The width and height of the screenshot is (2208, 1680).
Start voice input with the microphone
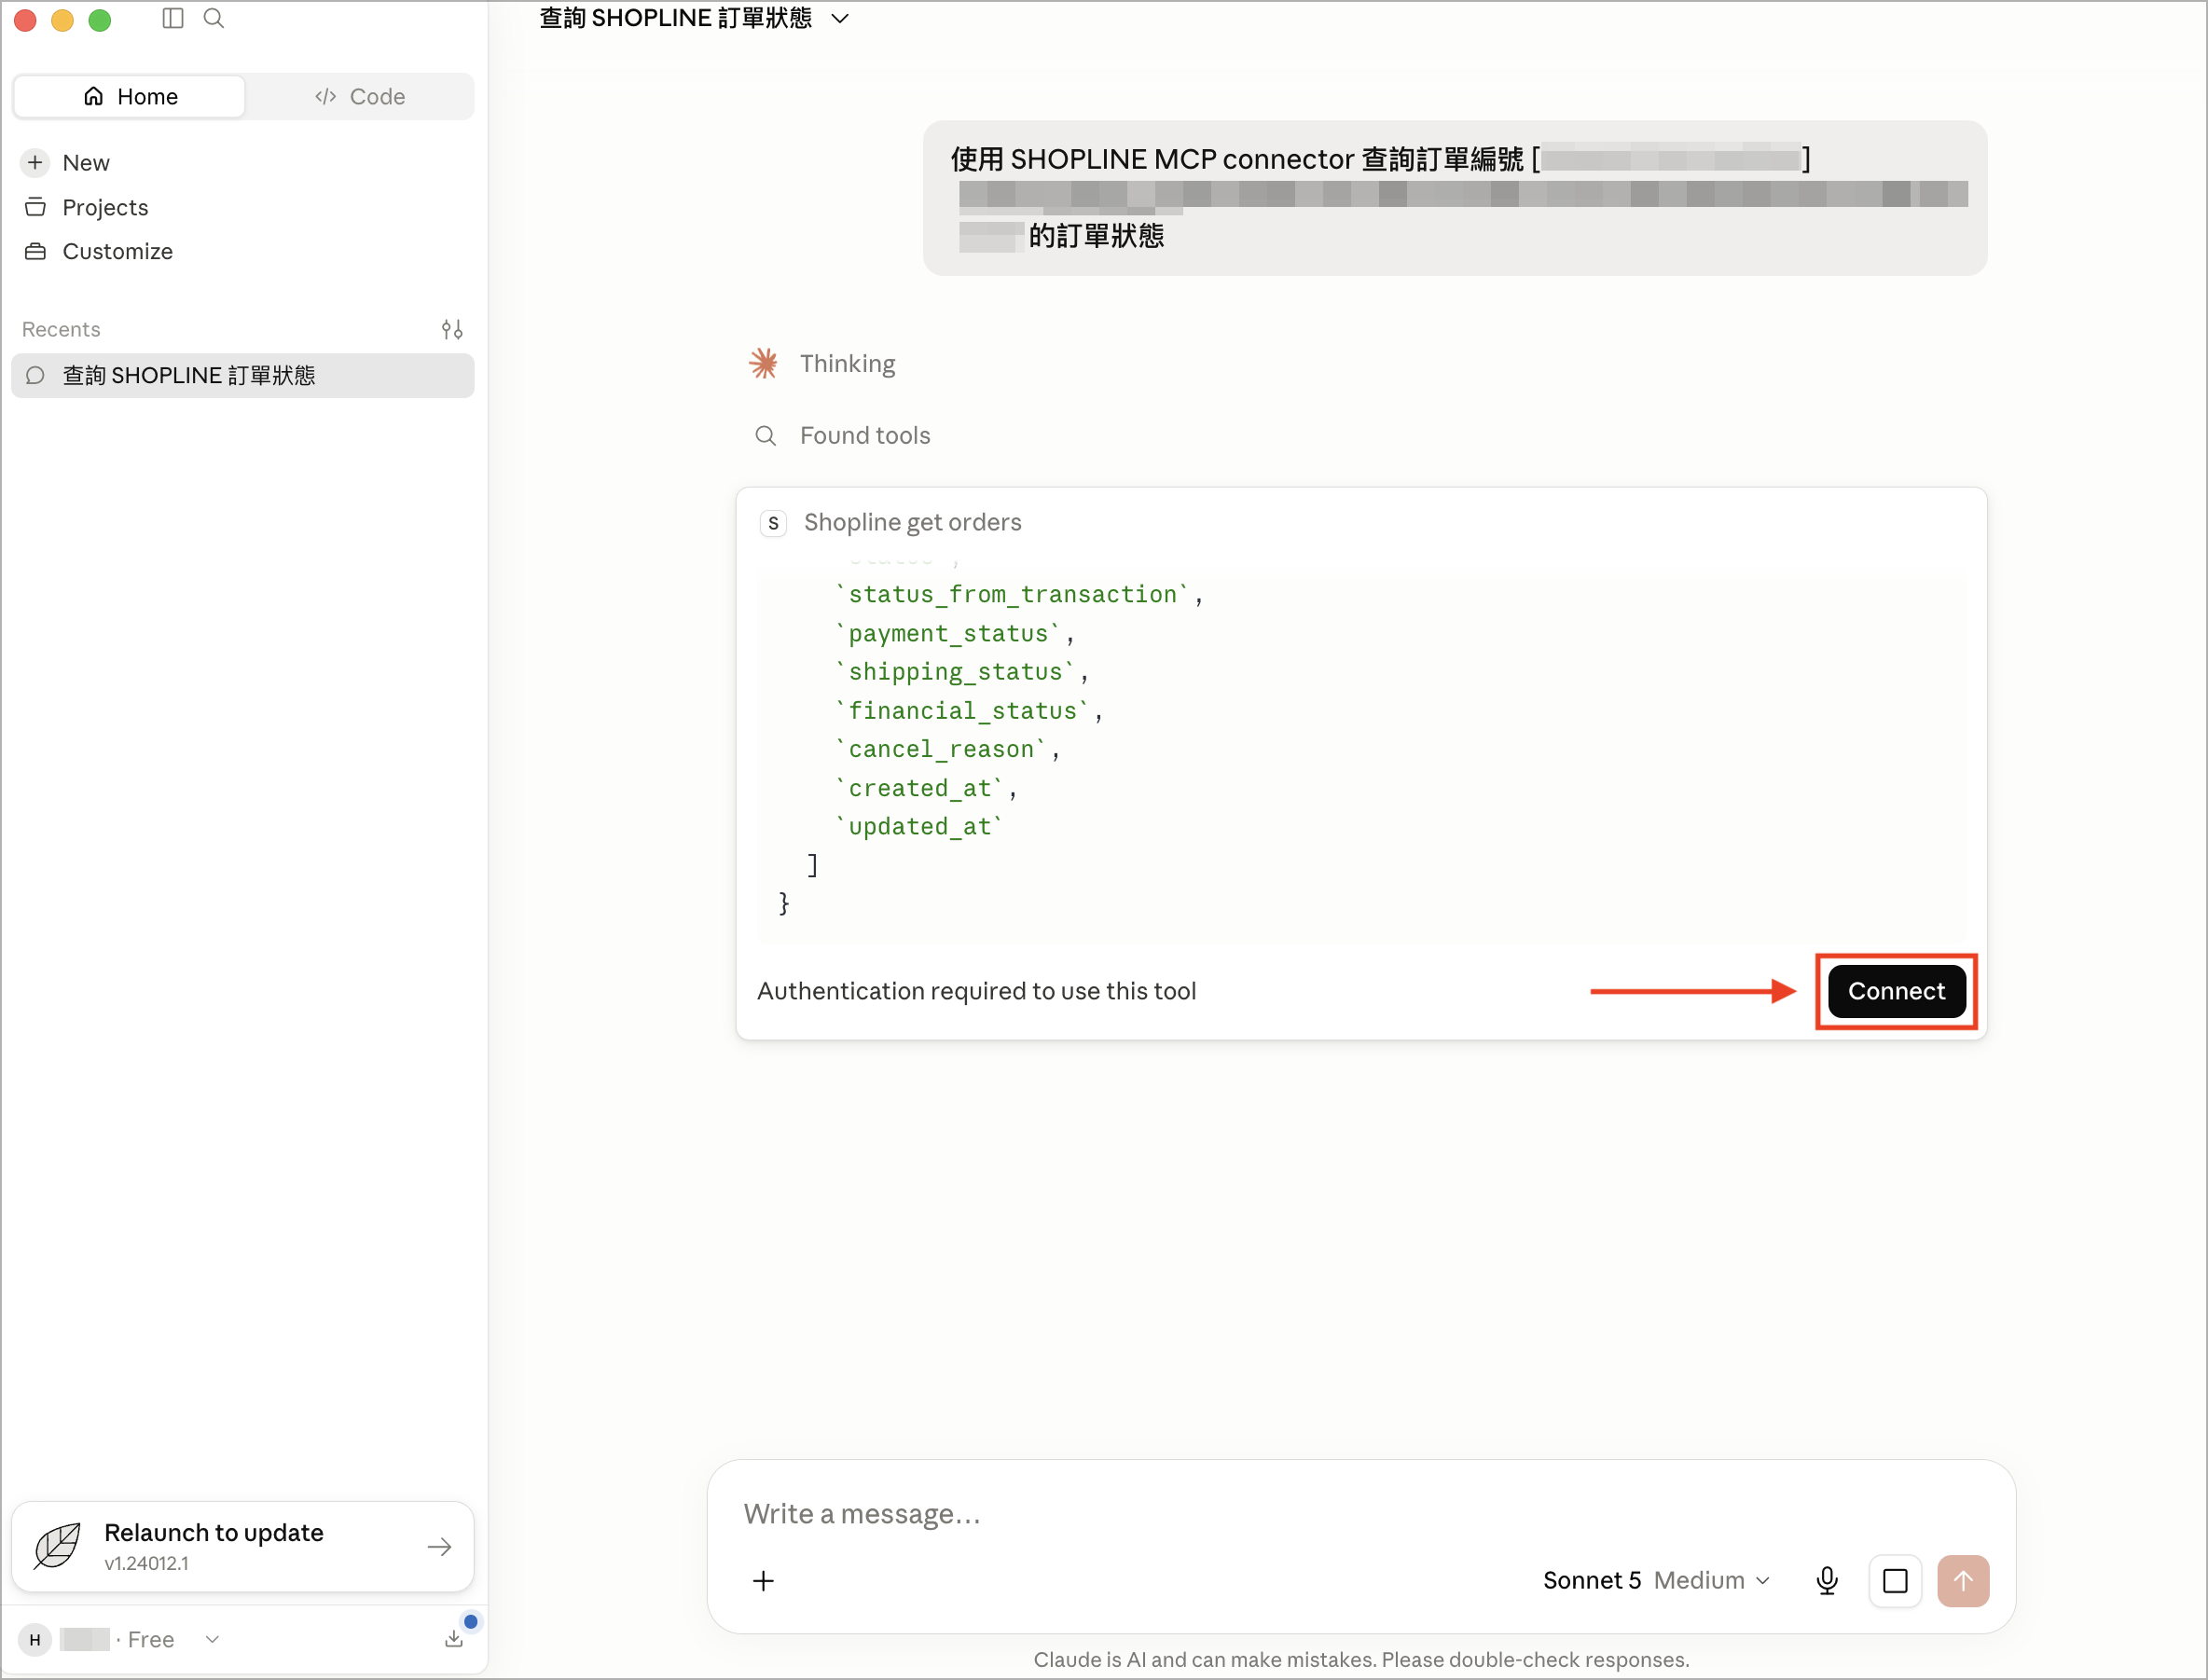pyautogui.click(x=1826, y=1580)
